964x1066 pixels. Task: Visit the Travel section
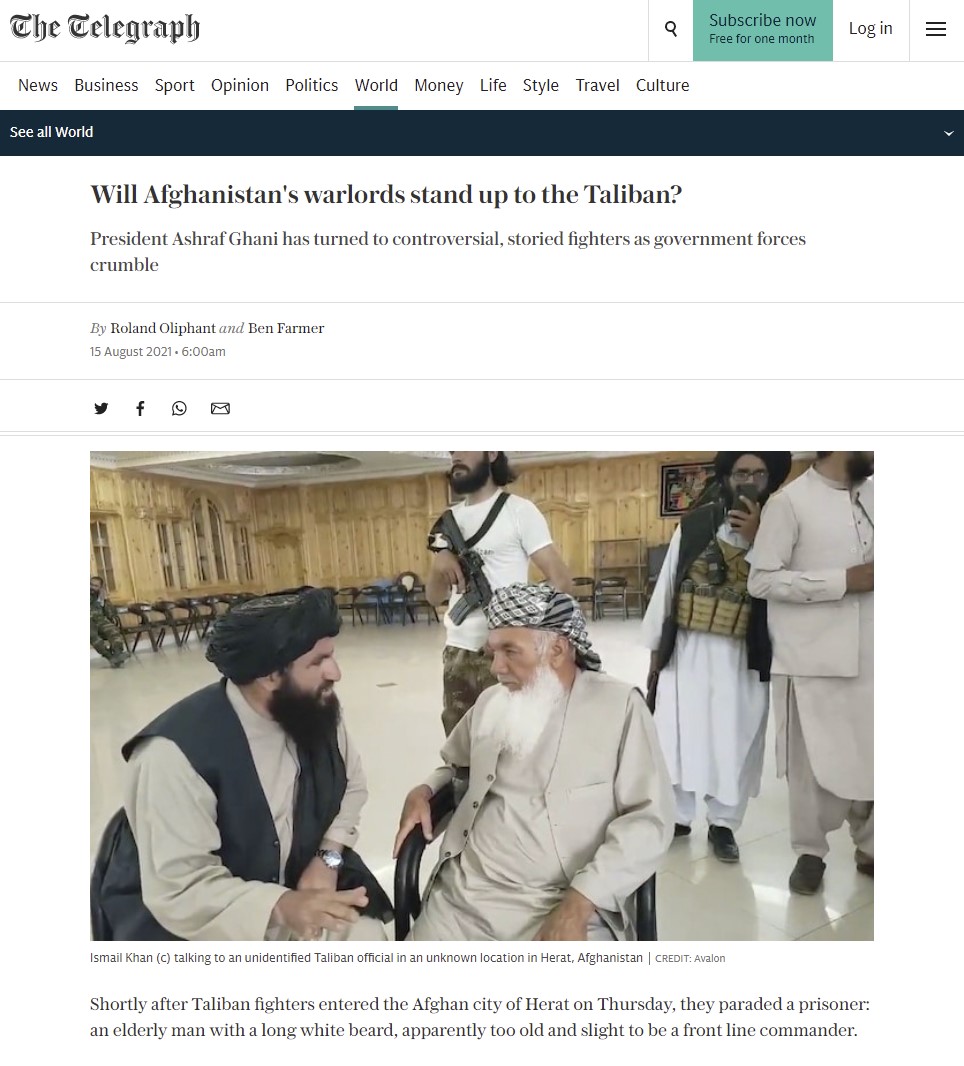[x=597, y=86]
